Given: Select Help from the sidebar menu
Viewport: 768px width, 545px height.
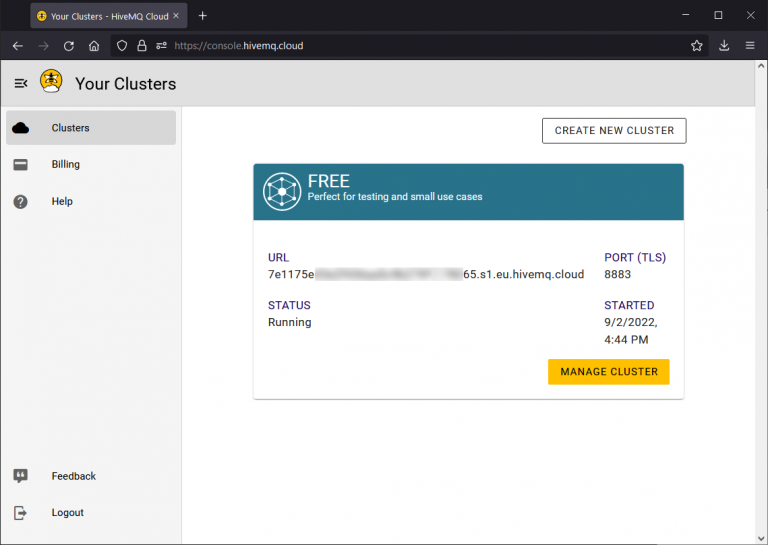Looking at the screenshot, I should pyautogui.click(x=62, y=202).
